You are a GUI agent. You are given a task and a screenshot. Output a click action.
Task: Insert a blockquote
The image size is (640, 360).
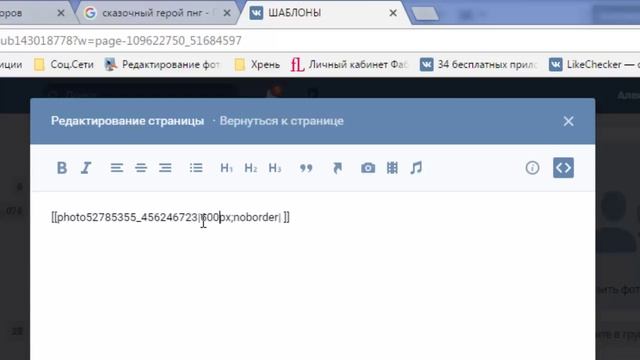coord(306,168)
